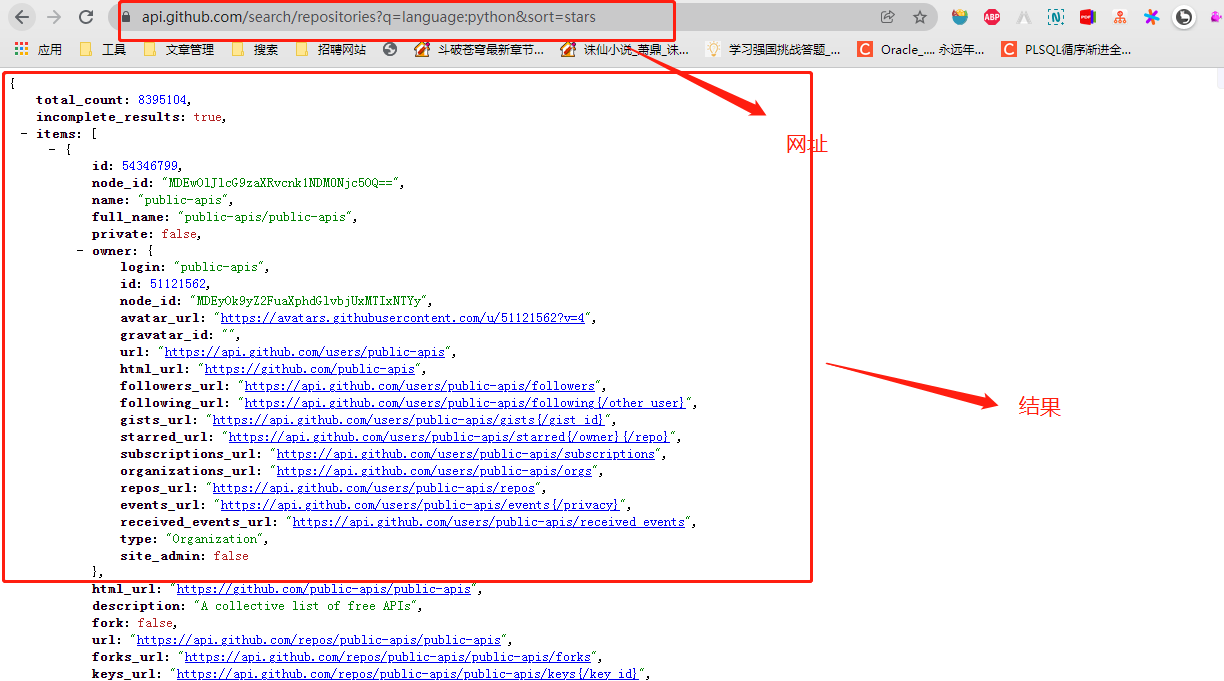
Task: Collapse the items array node
Action: pyautogui.click(x=24, y=133)
